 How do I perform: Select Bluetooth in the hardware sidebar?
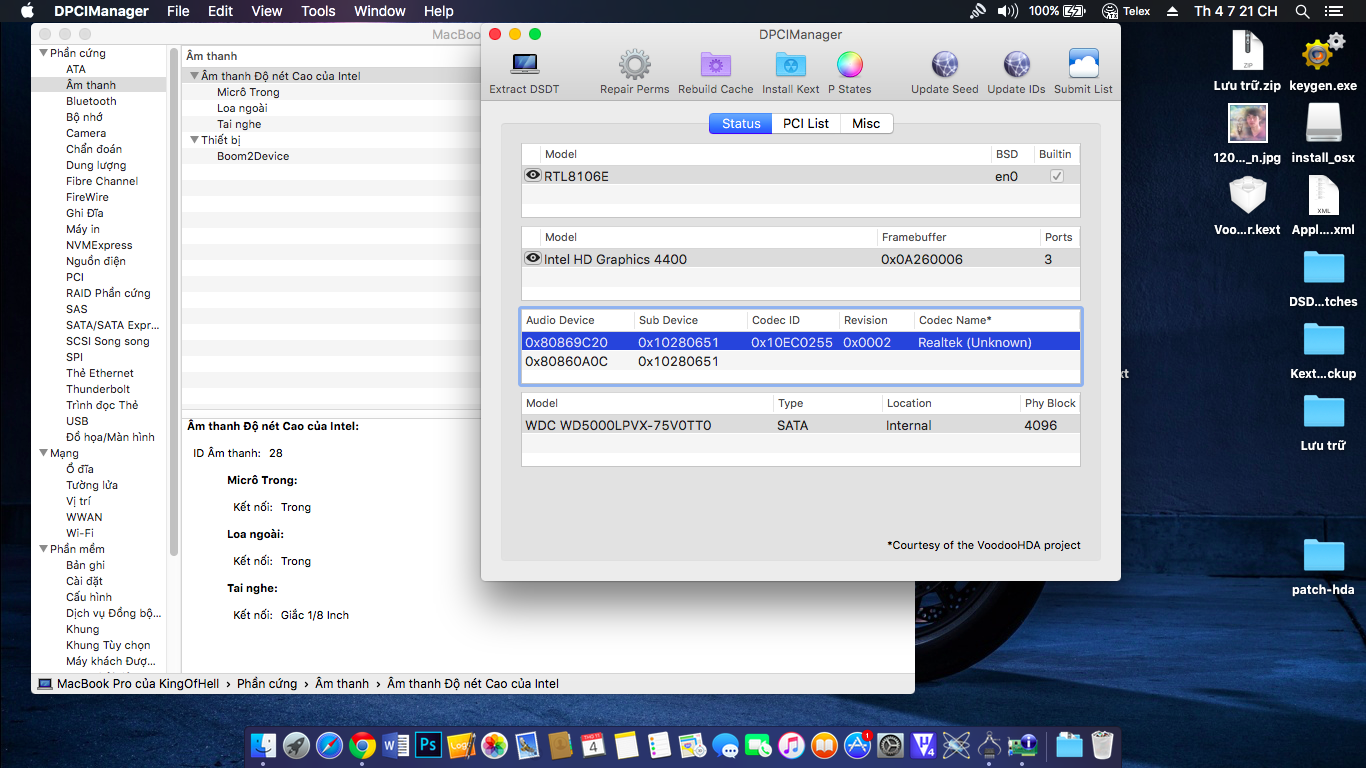(91, 101)
